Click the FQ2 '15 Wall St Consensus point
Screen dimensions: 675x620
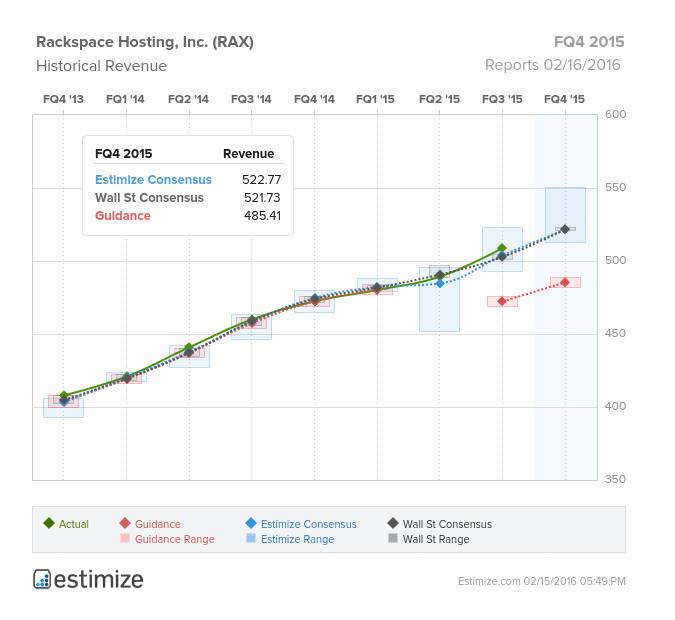pos(440,275)
